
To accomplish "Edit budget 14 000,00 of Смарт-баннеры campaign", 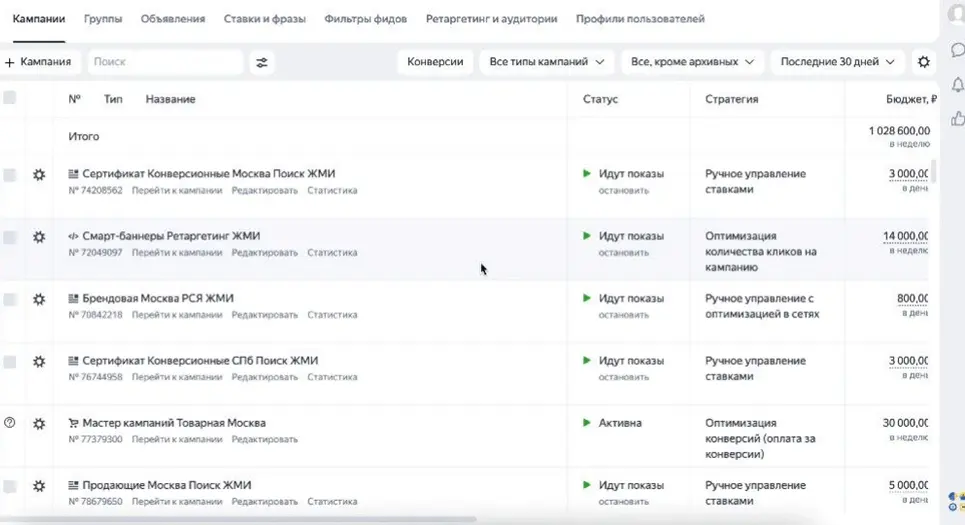I will 905,236.
